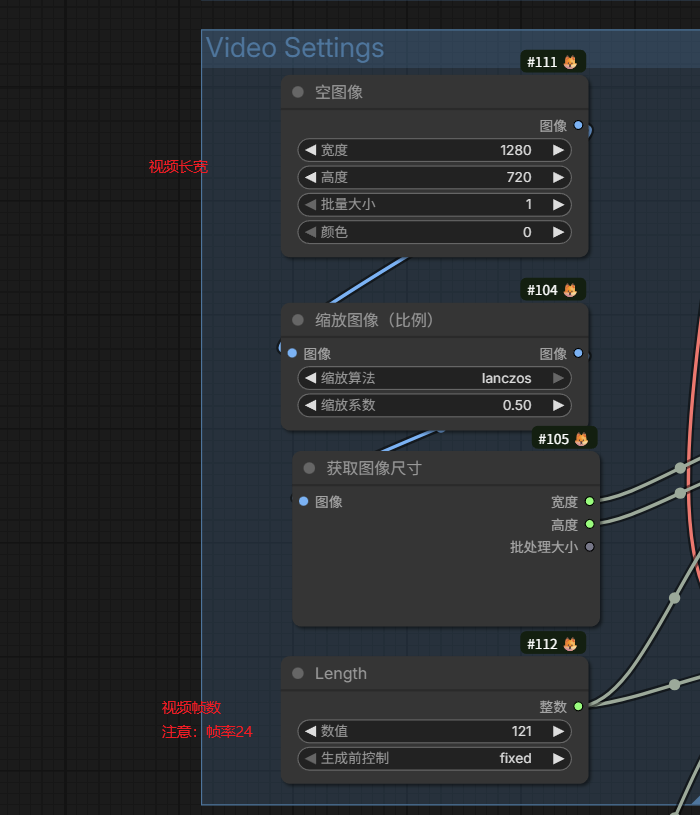Screen dimensions: 700x815
Task: Increase 宽度 value with right arrow
Action: point(558,150)
